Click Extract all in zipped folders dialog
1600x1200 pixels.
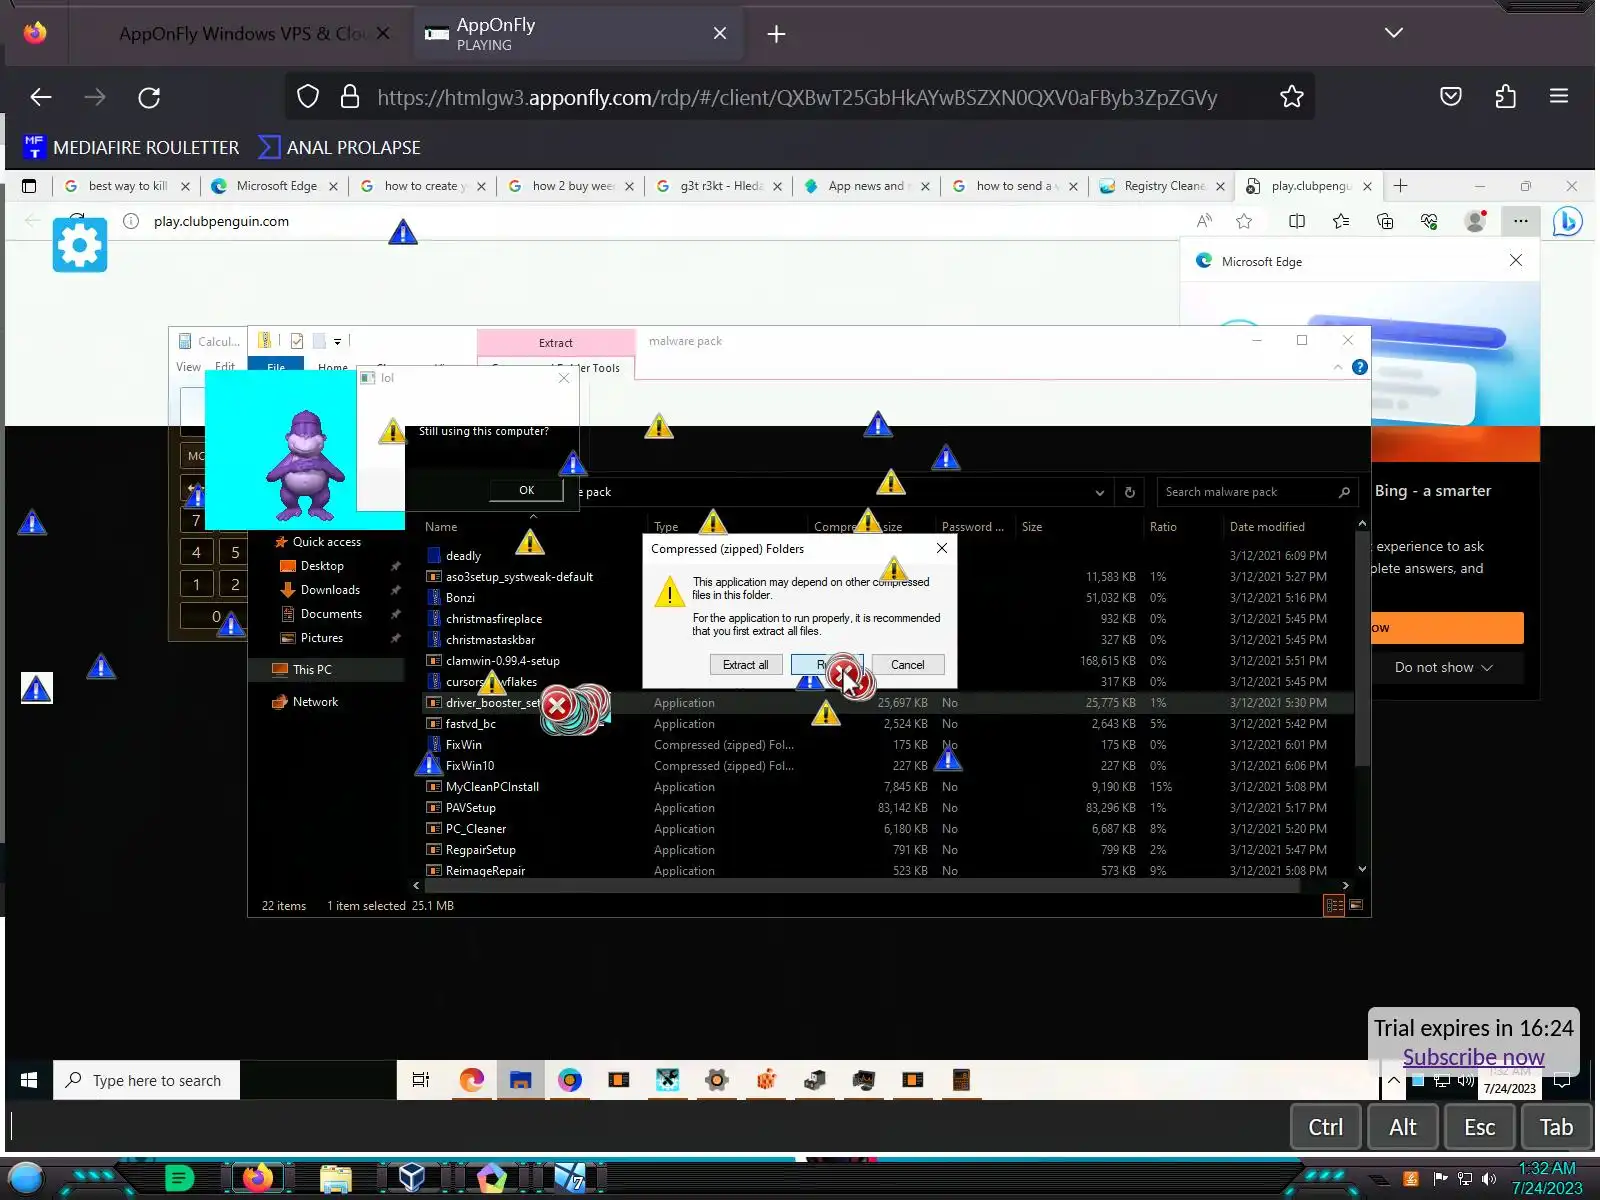point(745,665)
